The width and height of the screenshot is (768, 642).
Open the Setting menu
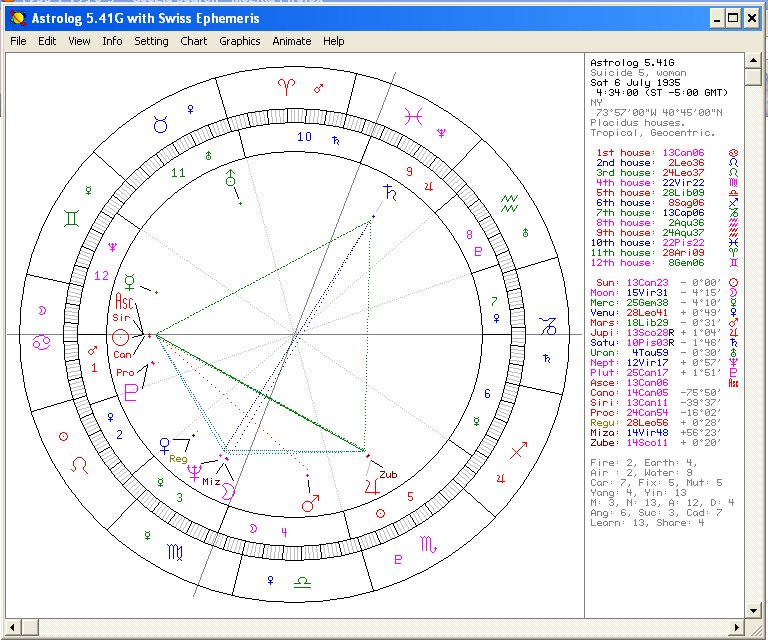coord(151,41)
